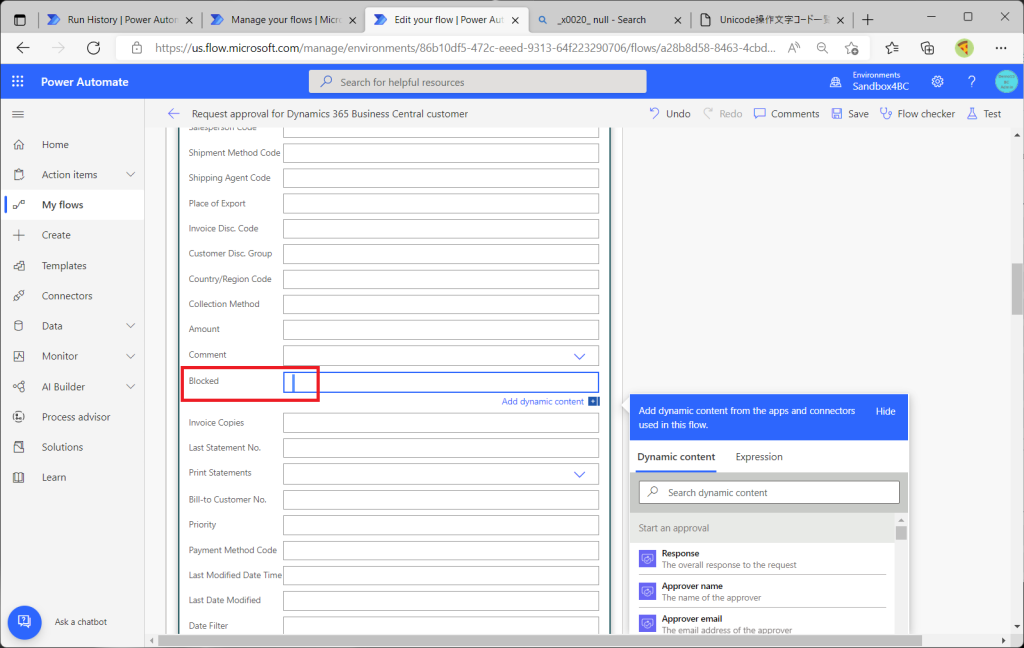This screenshot has height=648, width=1024.
Task: Open browser zoom magnifier icon
Action: click(x=822, y=48)
